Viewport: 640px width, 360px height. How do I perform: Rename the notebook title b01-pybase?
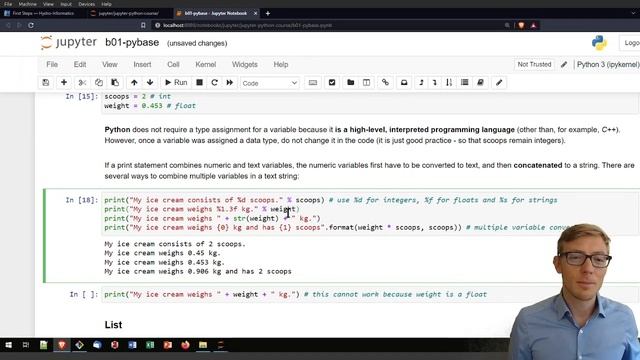pos(132,42)
